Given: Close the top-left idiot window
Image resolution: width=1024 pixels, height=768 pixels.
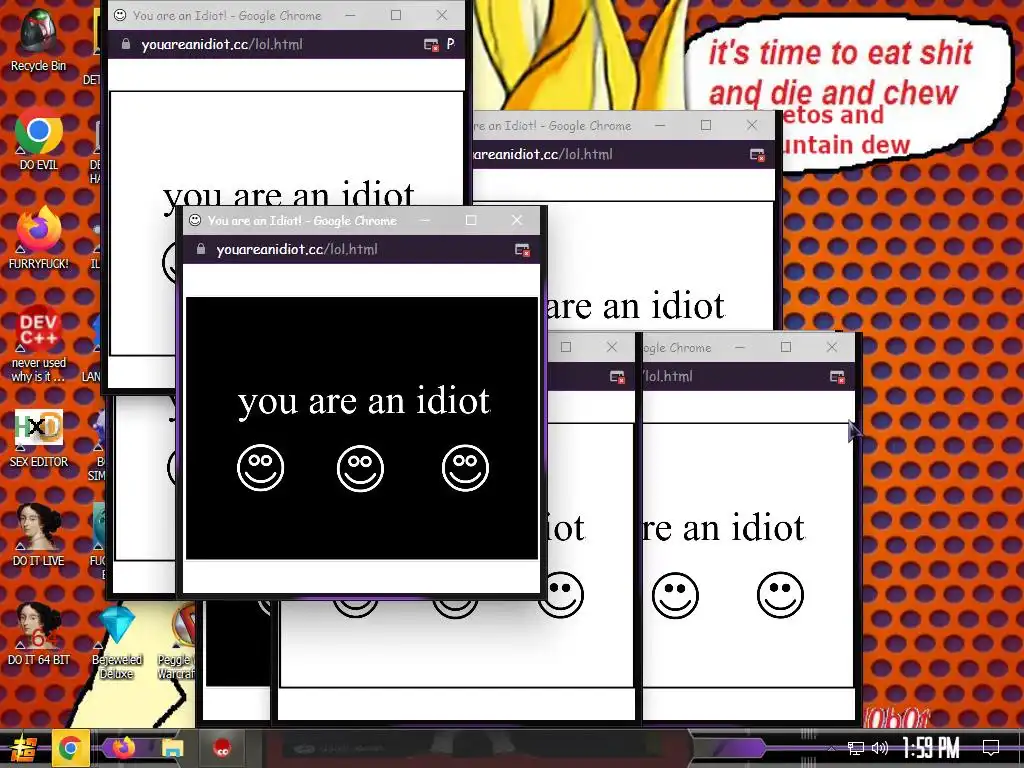Looking at the screenshot, I should click(x=442, y=15).
